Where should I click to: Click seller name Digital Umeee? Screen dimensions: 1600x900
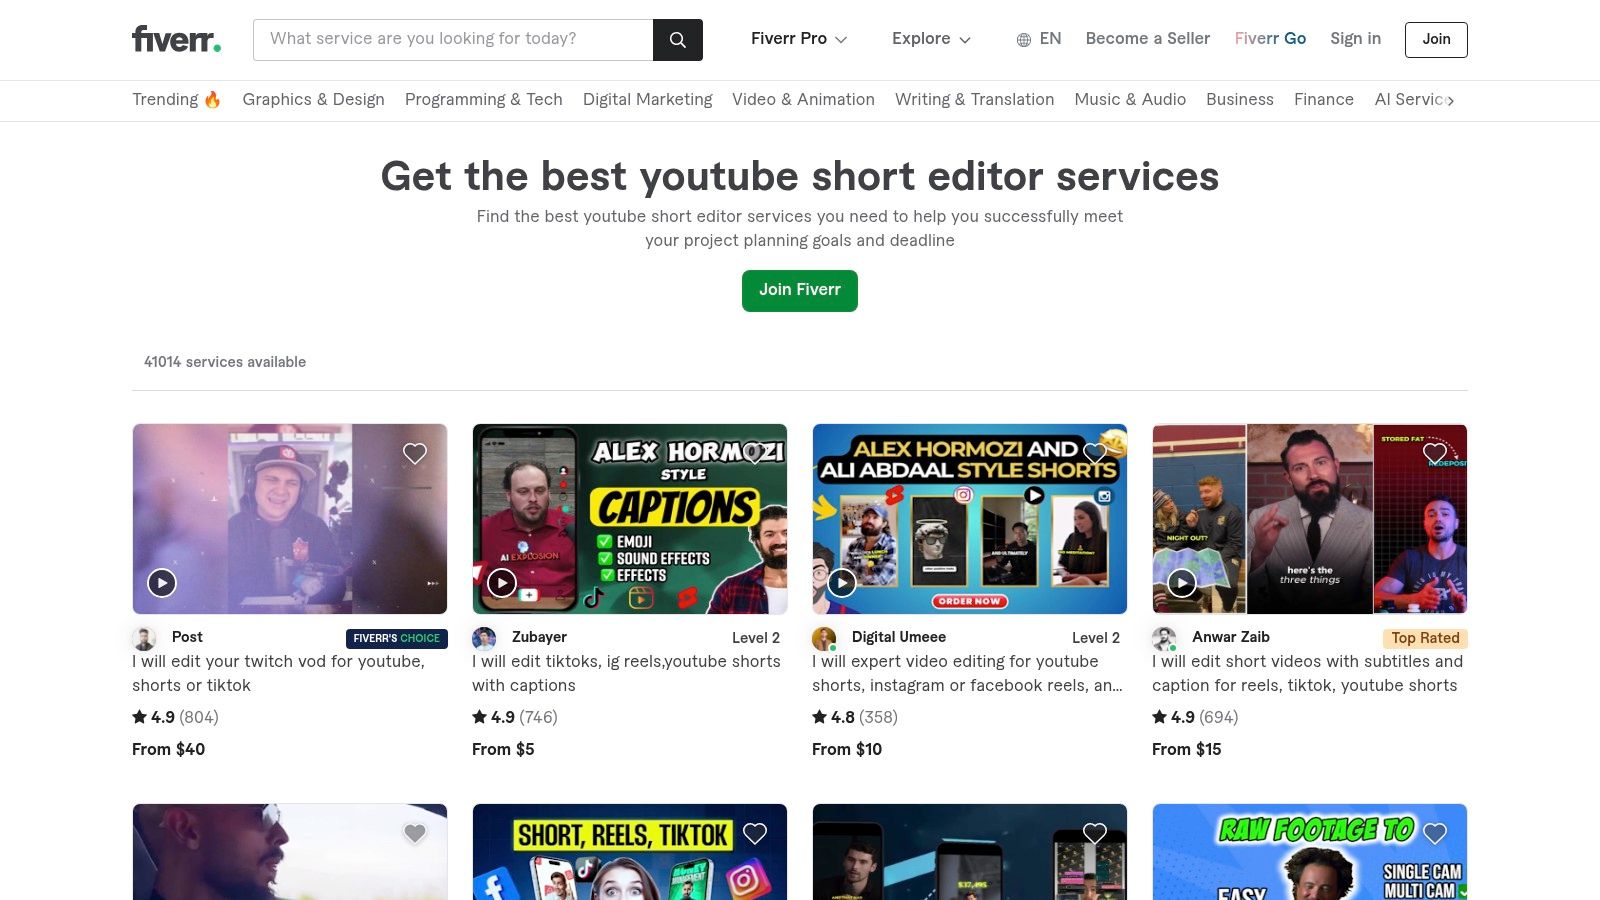tap(899, 637)
